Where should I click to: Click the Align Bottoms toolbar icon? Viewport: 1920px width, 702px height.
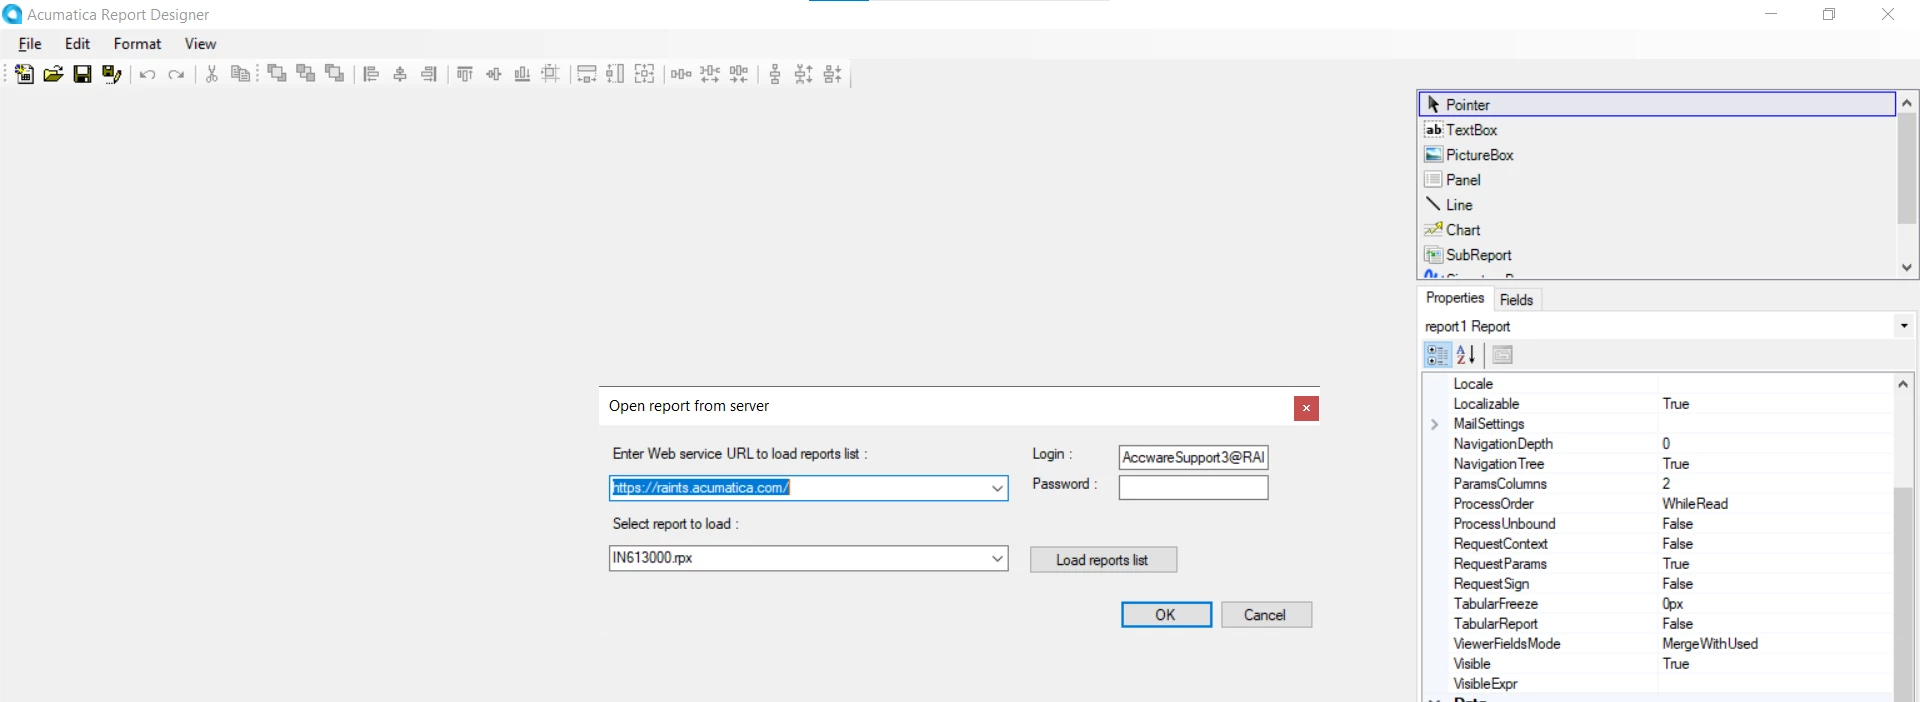[x=522, y=74]
